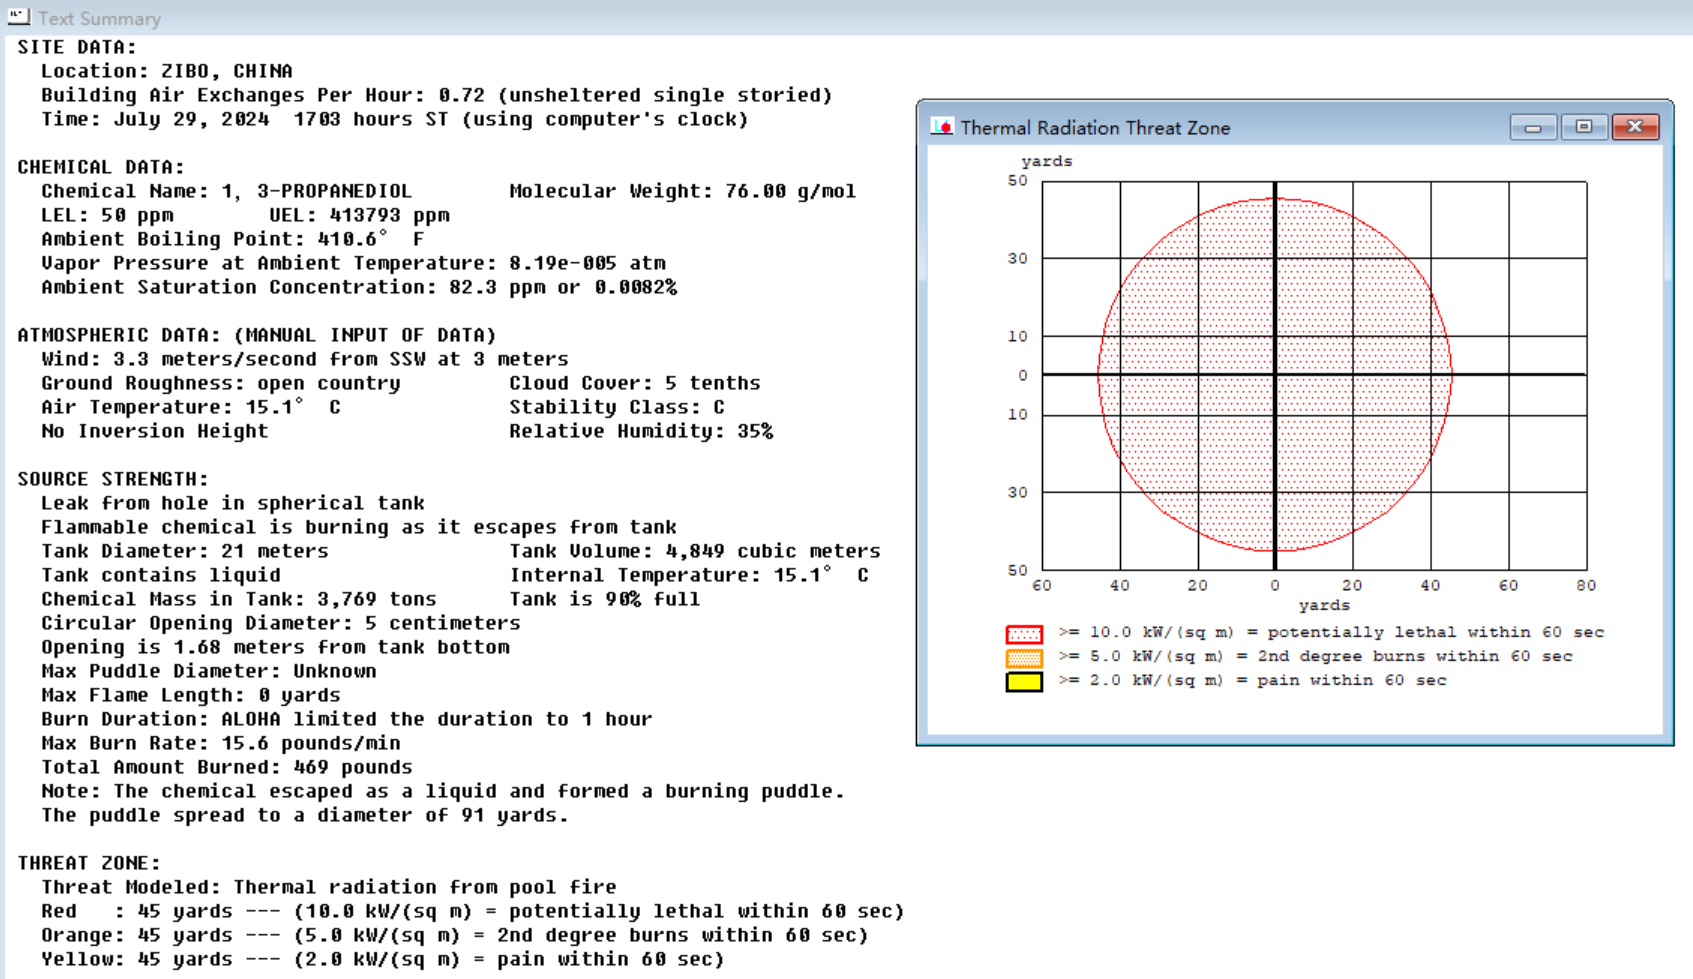Click the 'Yellow: 45 yards' line
Screen dimensions: 1693x979
tap(383, 959)
